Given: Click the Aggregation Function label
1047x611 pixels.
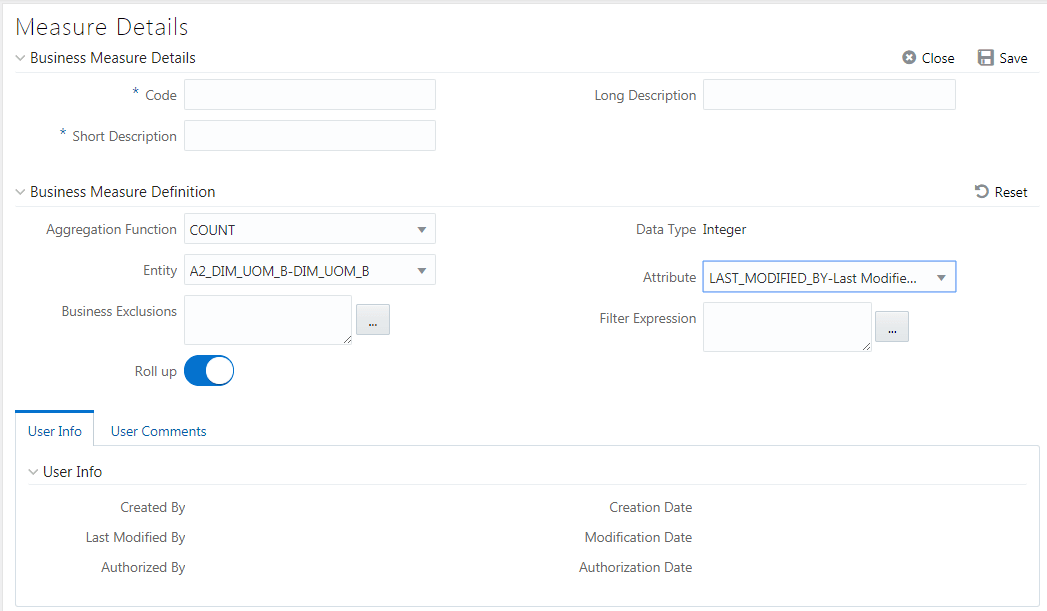Looking at the screenshot, I should 112,230.
